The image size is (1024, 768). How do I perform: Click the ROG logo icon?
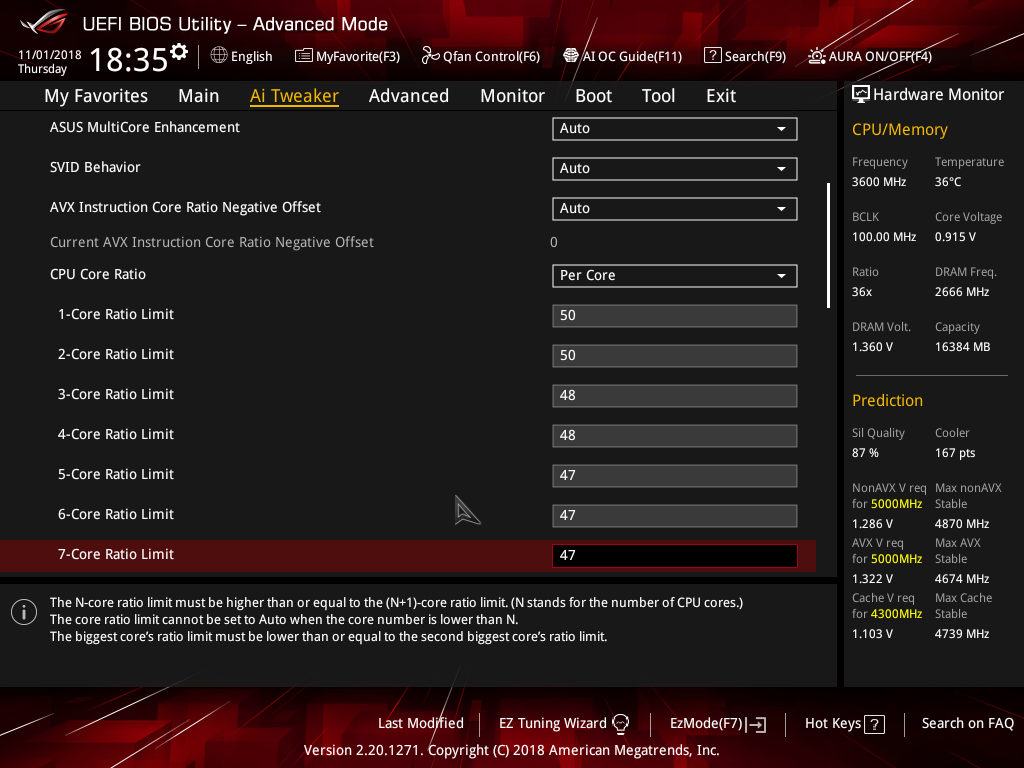[44, 22]
